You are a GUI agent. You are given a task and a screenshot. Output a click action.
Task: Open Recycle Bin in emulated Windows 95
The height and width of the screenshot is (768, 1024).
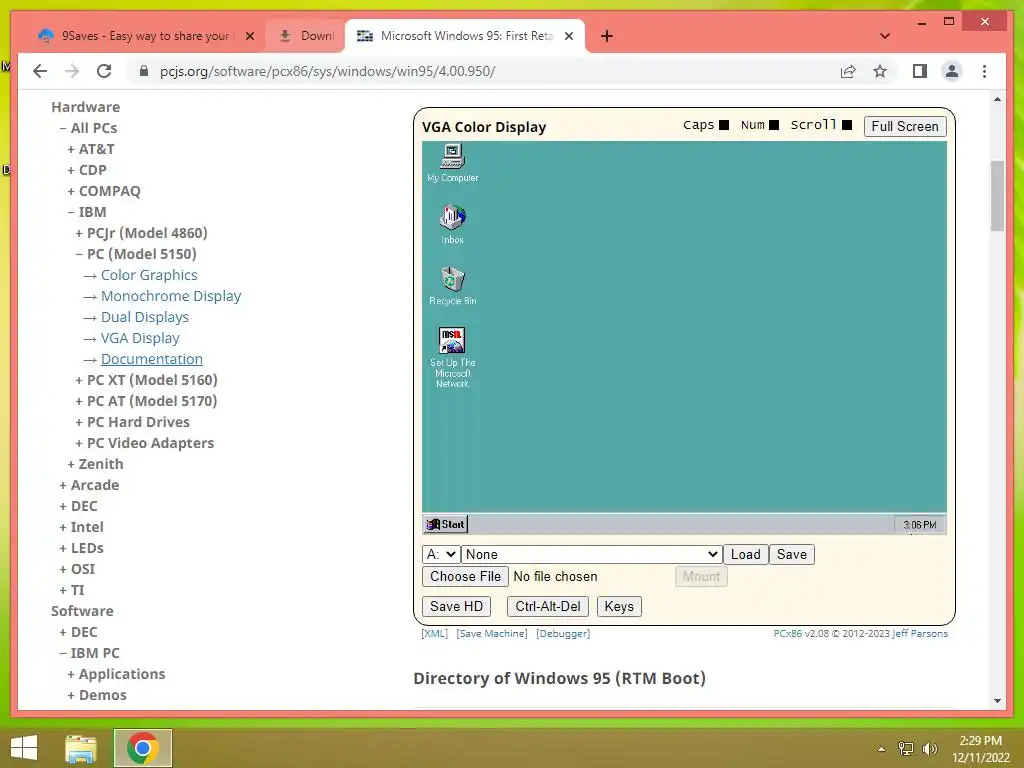452,286
